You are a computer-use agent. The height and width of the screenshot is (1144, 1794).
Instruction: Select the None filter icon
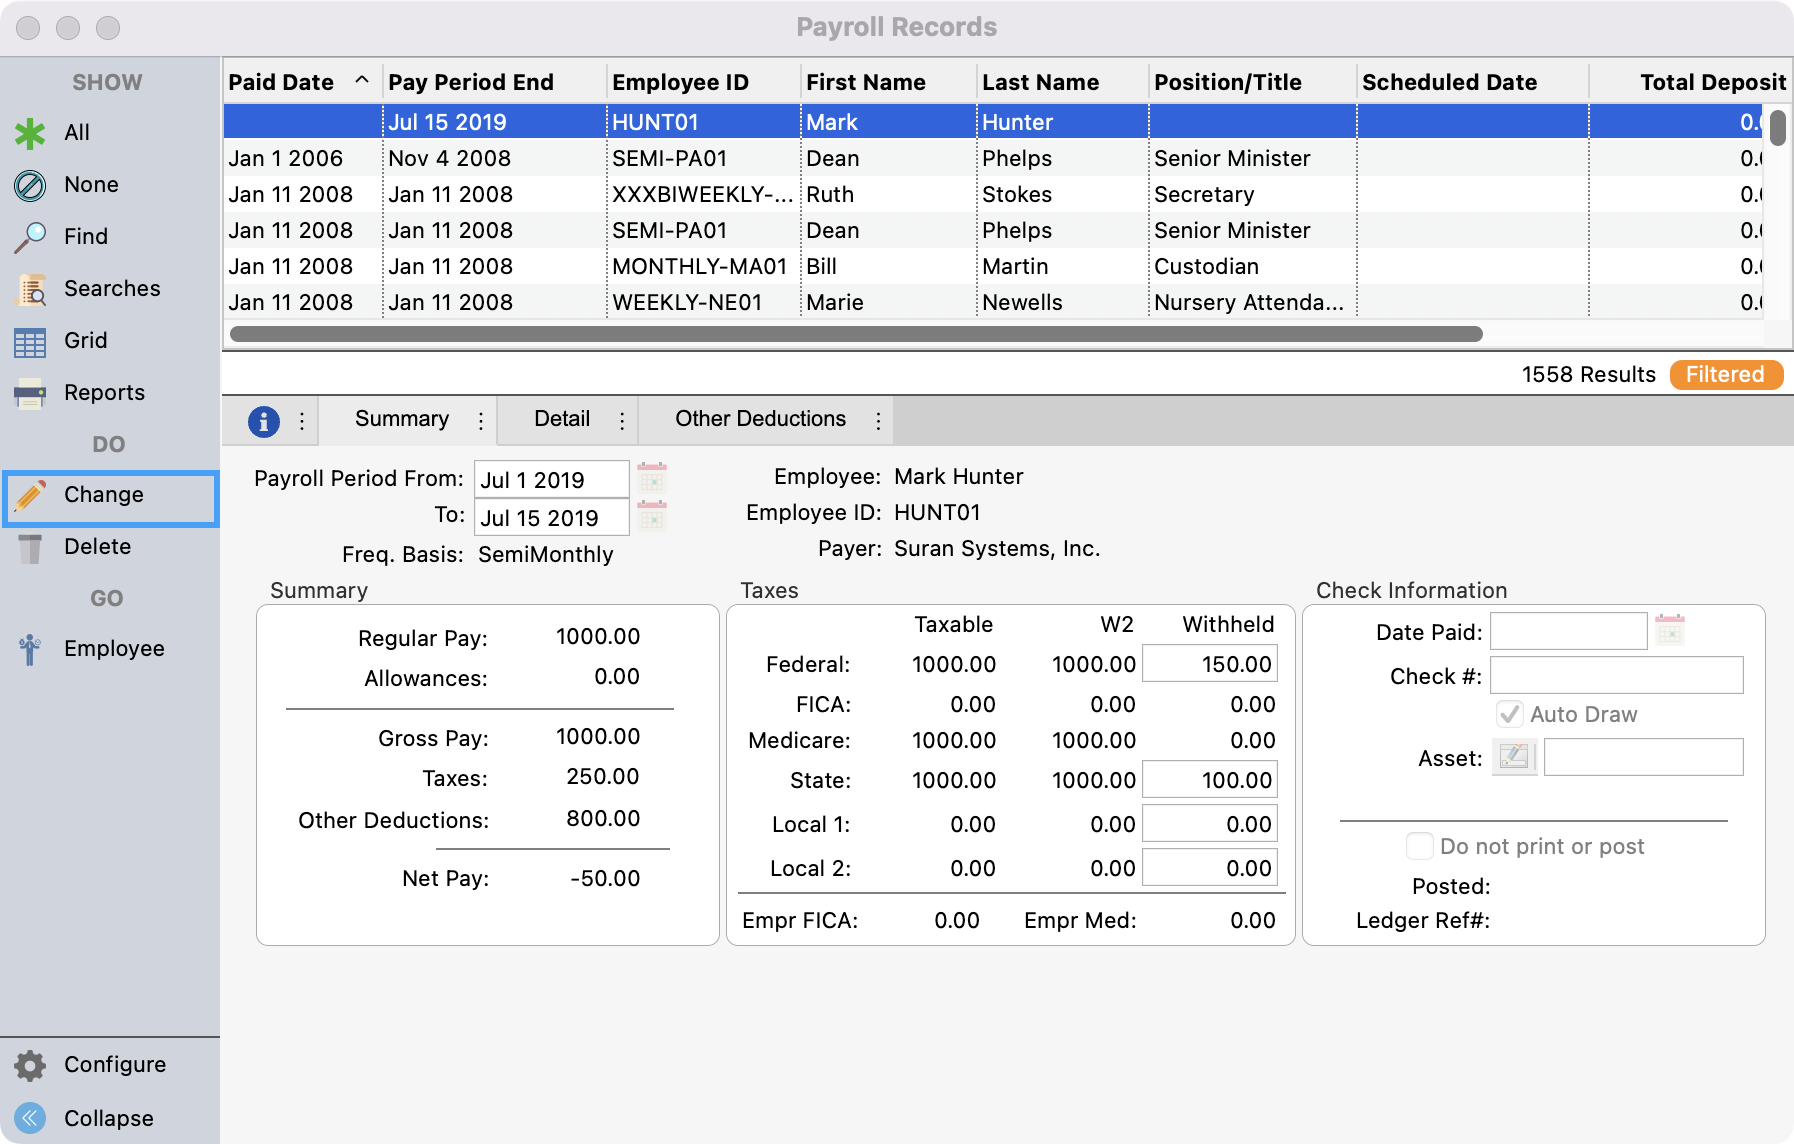coord(30,185)
